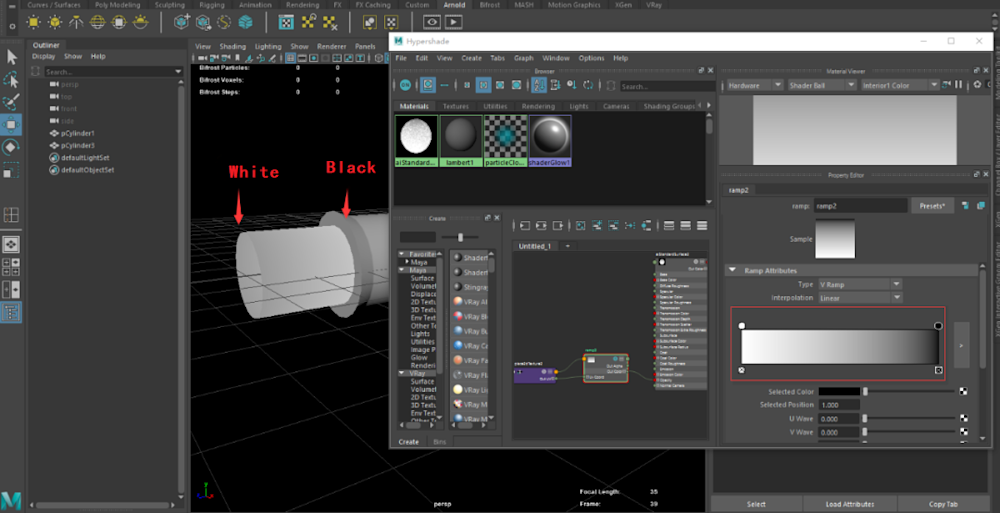1000x513 pixels.
Task: Activate the Lasso select tool
Action: pos(11,79)
